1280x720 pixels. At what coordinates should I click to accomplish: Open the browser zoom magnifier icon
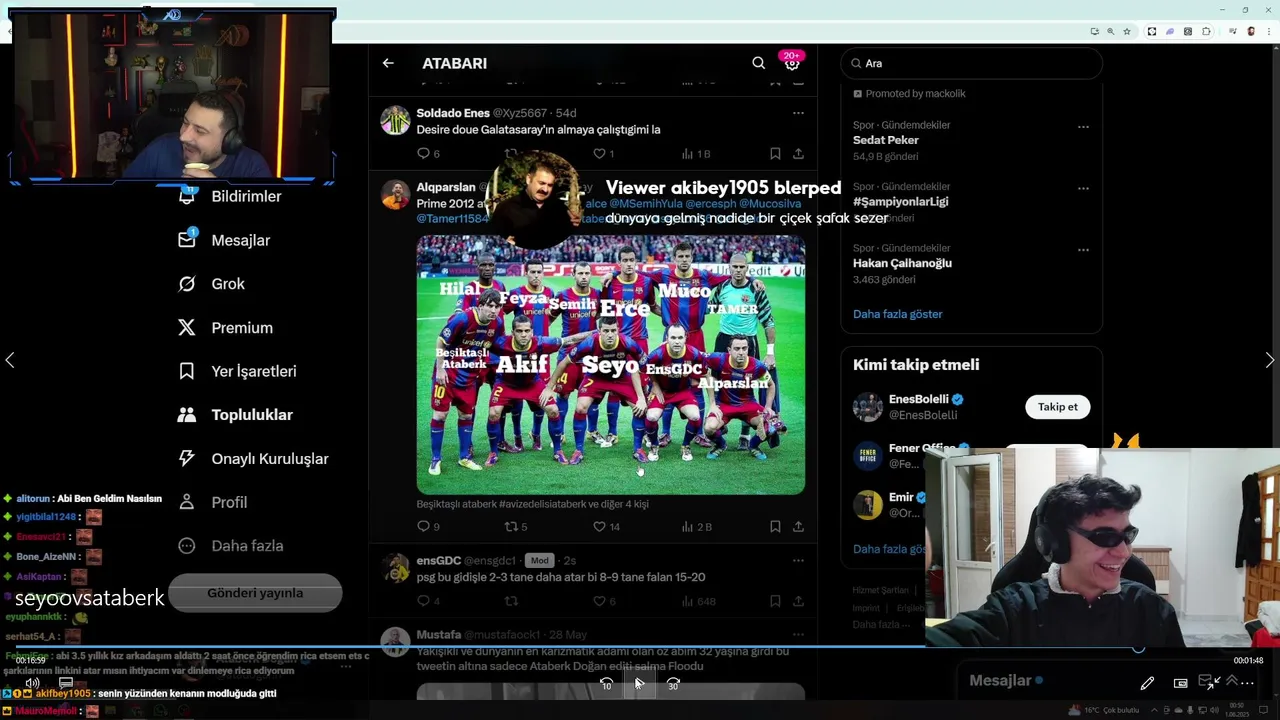tap(1110, 32)
